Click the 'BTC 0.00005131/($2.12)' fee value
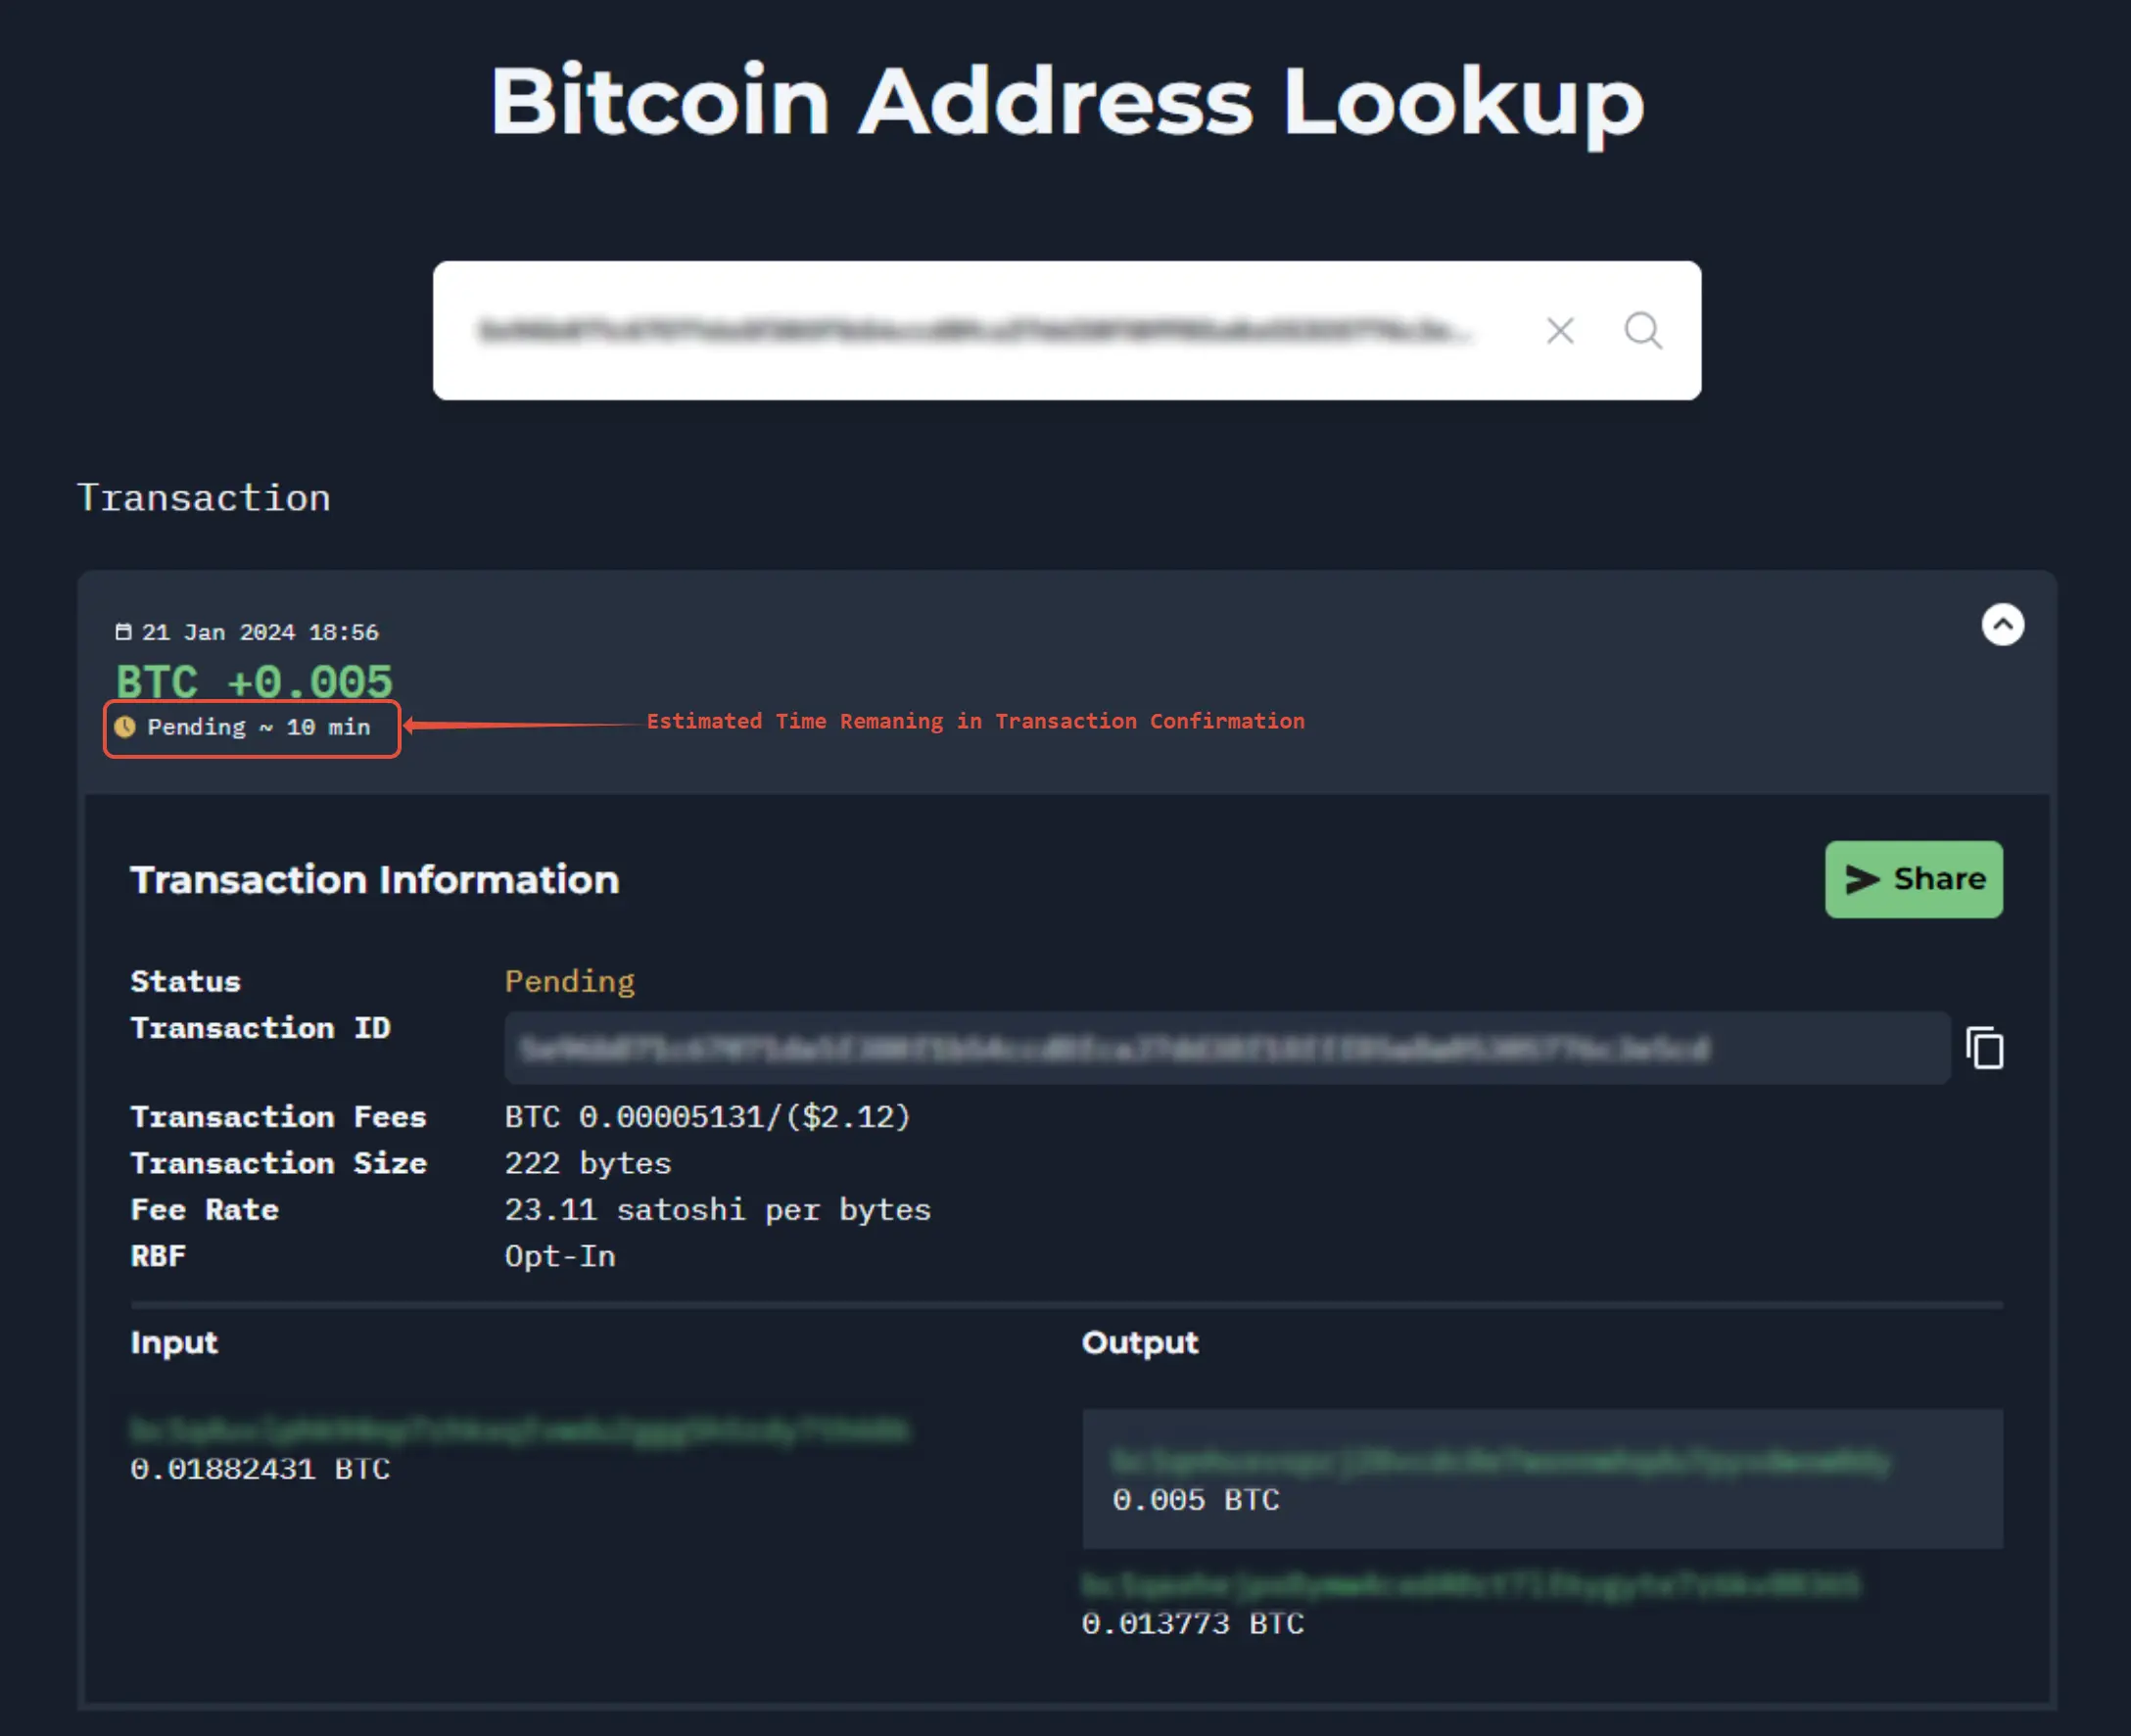The height and width of the screenshot is (1736, 2131). point(707,1117)
